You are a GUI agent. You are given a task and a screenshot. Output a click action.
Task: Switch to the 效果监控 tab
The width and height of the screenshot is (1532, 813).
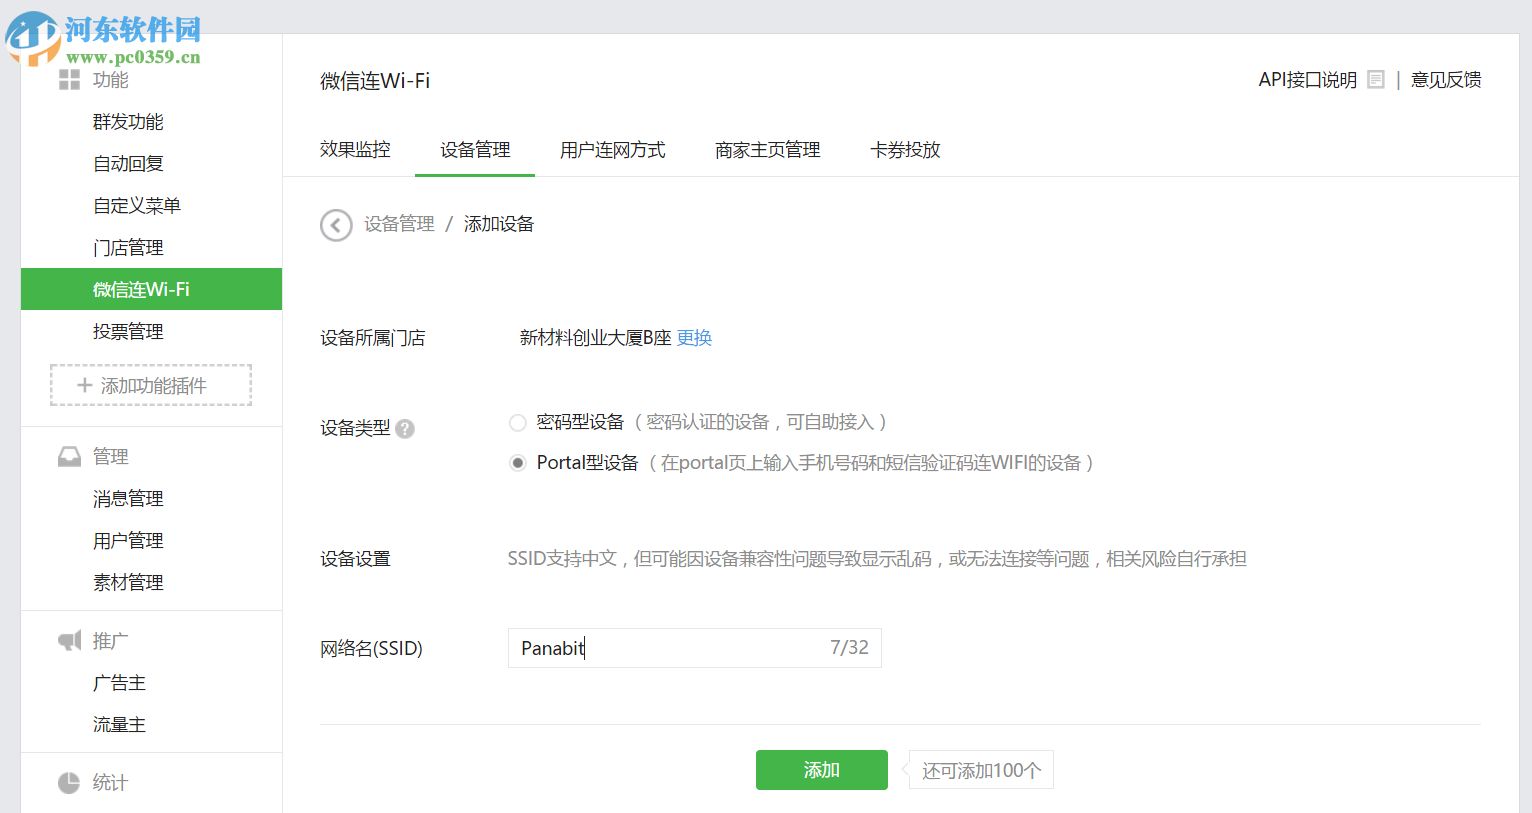tap(354, 149)
